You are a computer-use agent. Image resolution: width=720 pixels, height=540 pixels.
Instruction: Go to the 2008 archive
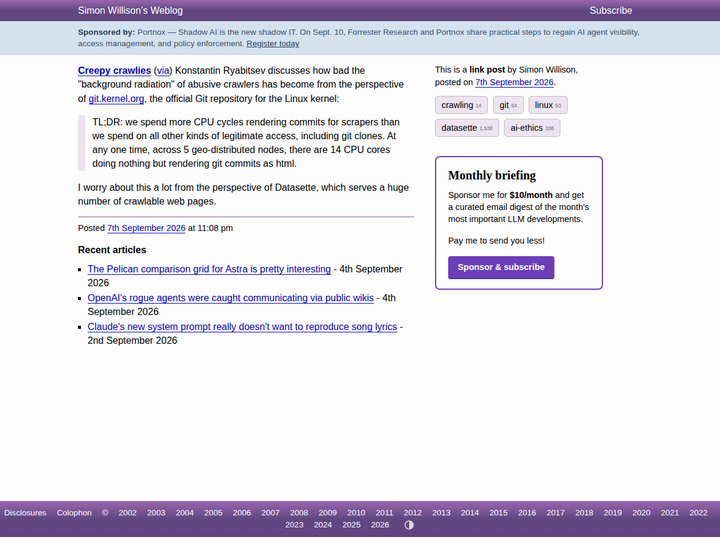(299, 513)
